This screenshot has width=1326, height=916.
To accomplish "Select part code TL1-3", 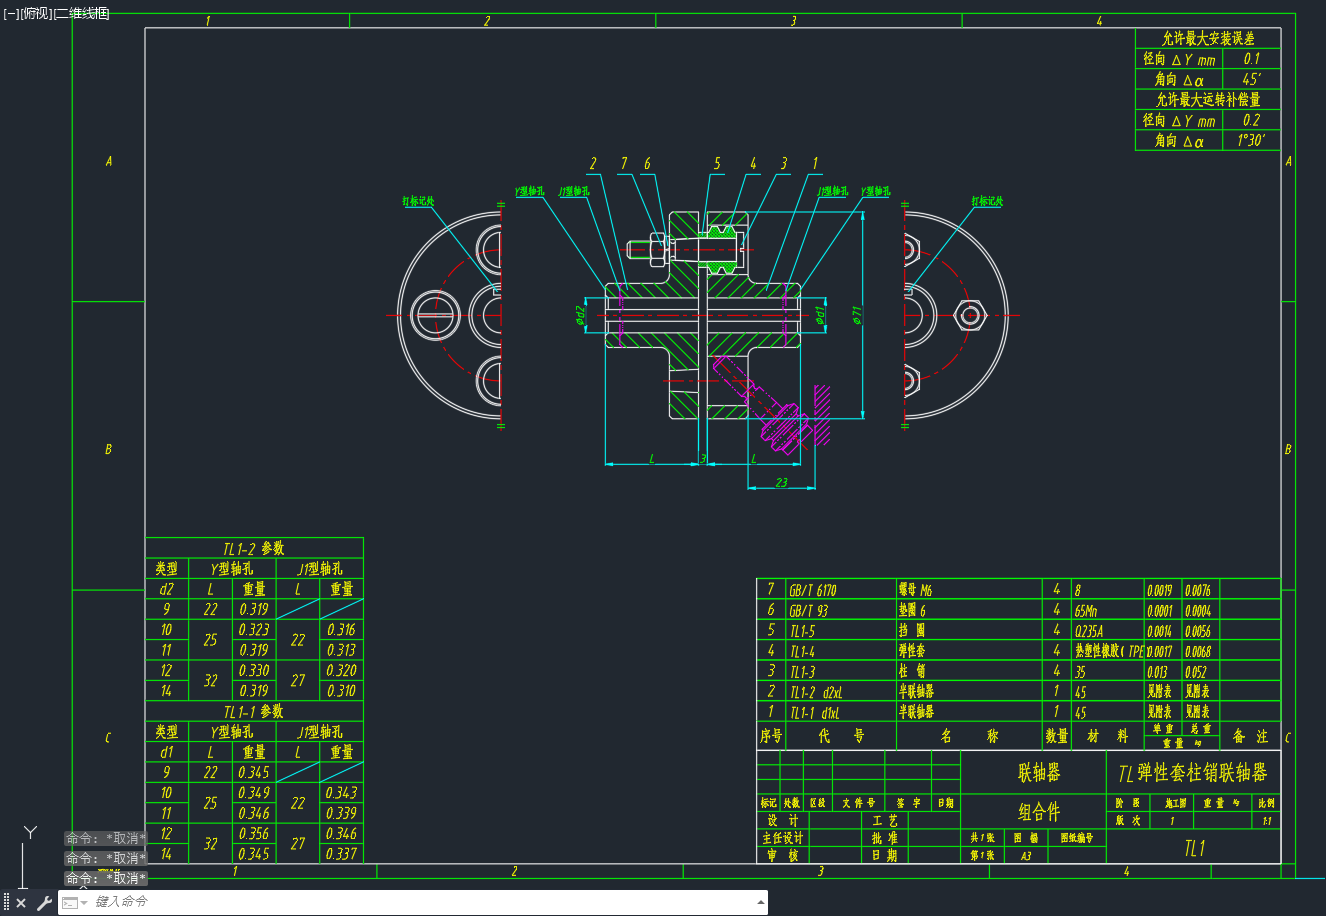I will pos(802,672).
